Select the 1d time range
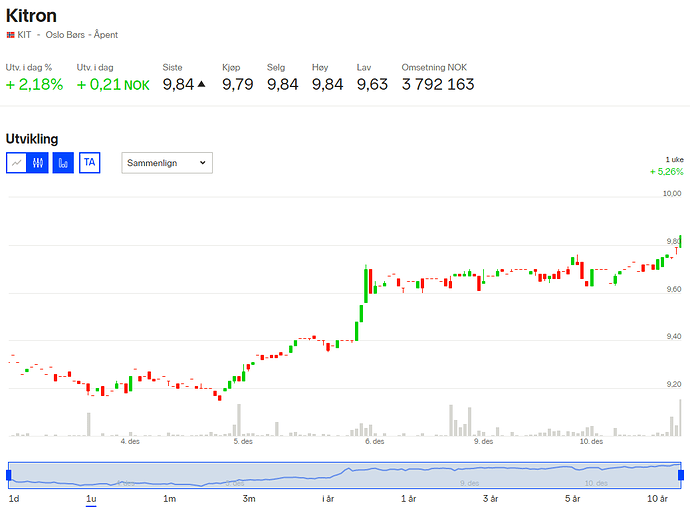 [x=14, y=499]
